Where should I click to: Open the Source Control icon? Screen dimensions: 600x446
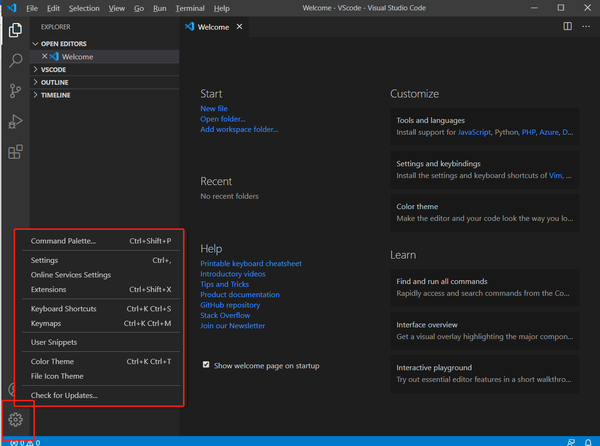point(15,91)
